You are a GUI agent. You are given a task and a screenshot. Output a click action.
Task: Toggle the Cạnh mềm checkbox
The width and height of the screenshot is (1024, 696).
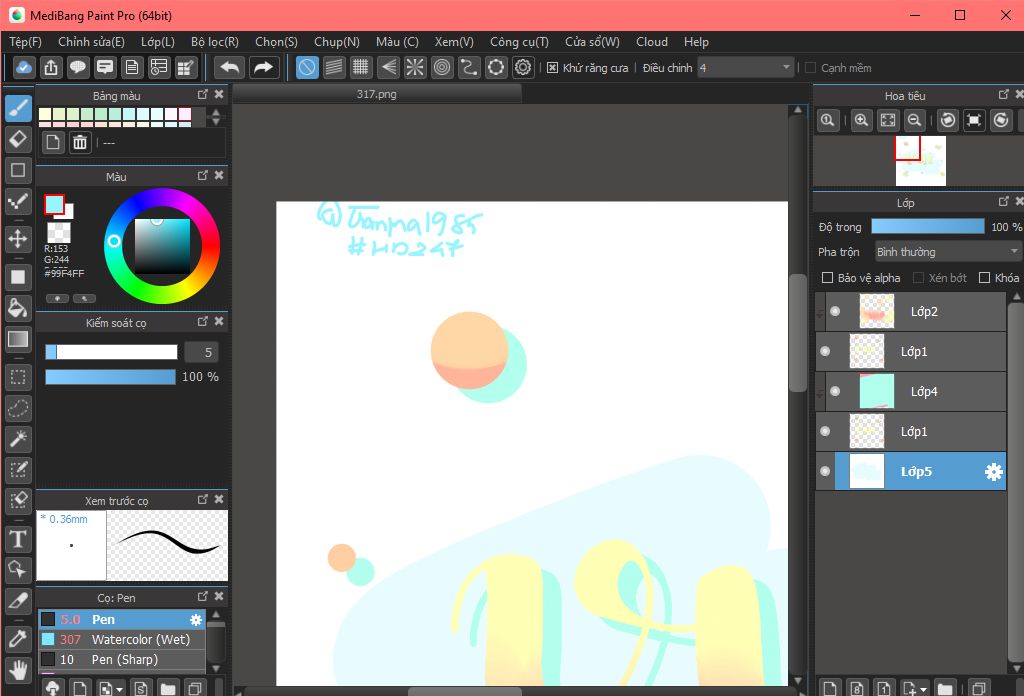coord(810,68)
